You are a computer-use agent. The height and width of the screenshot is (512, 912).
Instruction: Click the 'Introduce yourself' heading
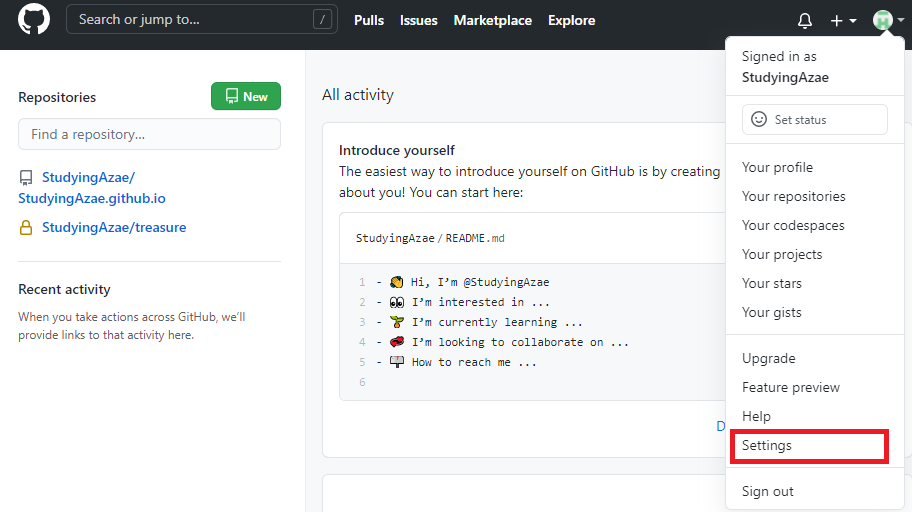coord(397,150)
